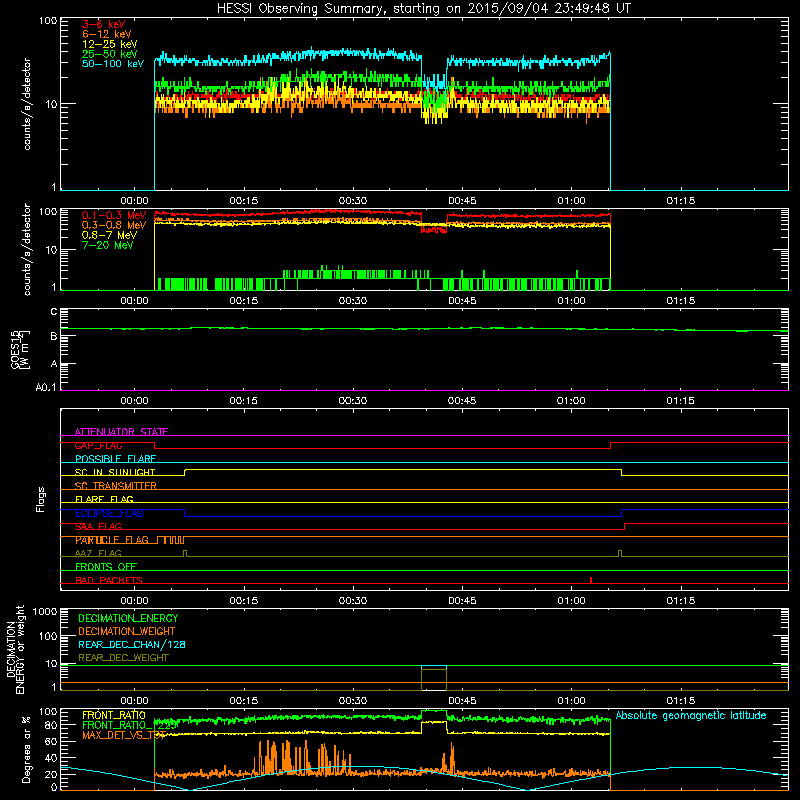Click 00:30 tick under the keV counts plot

353,201
